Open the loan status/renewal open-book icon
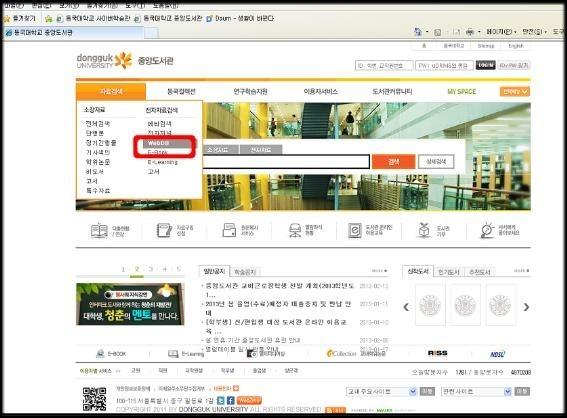567x418 pixels. coord(99,231)
